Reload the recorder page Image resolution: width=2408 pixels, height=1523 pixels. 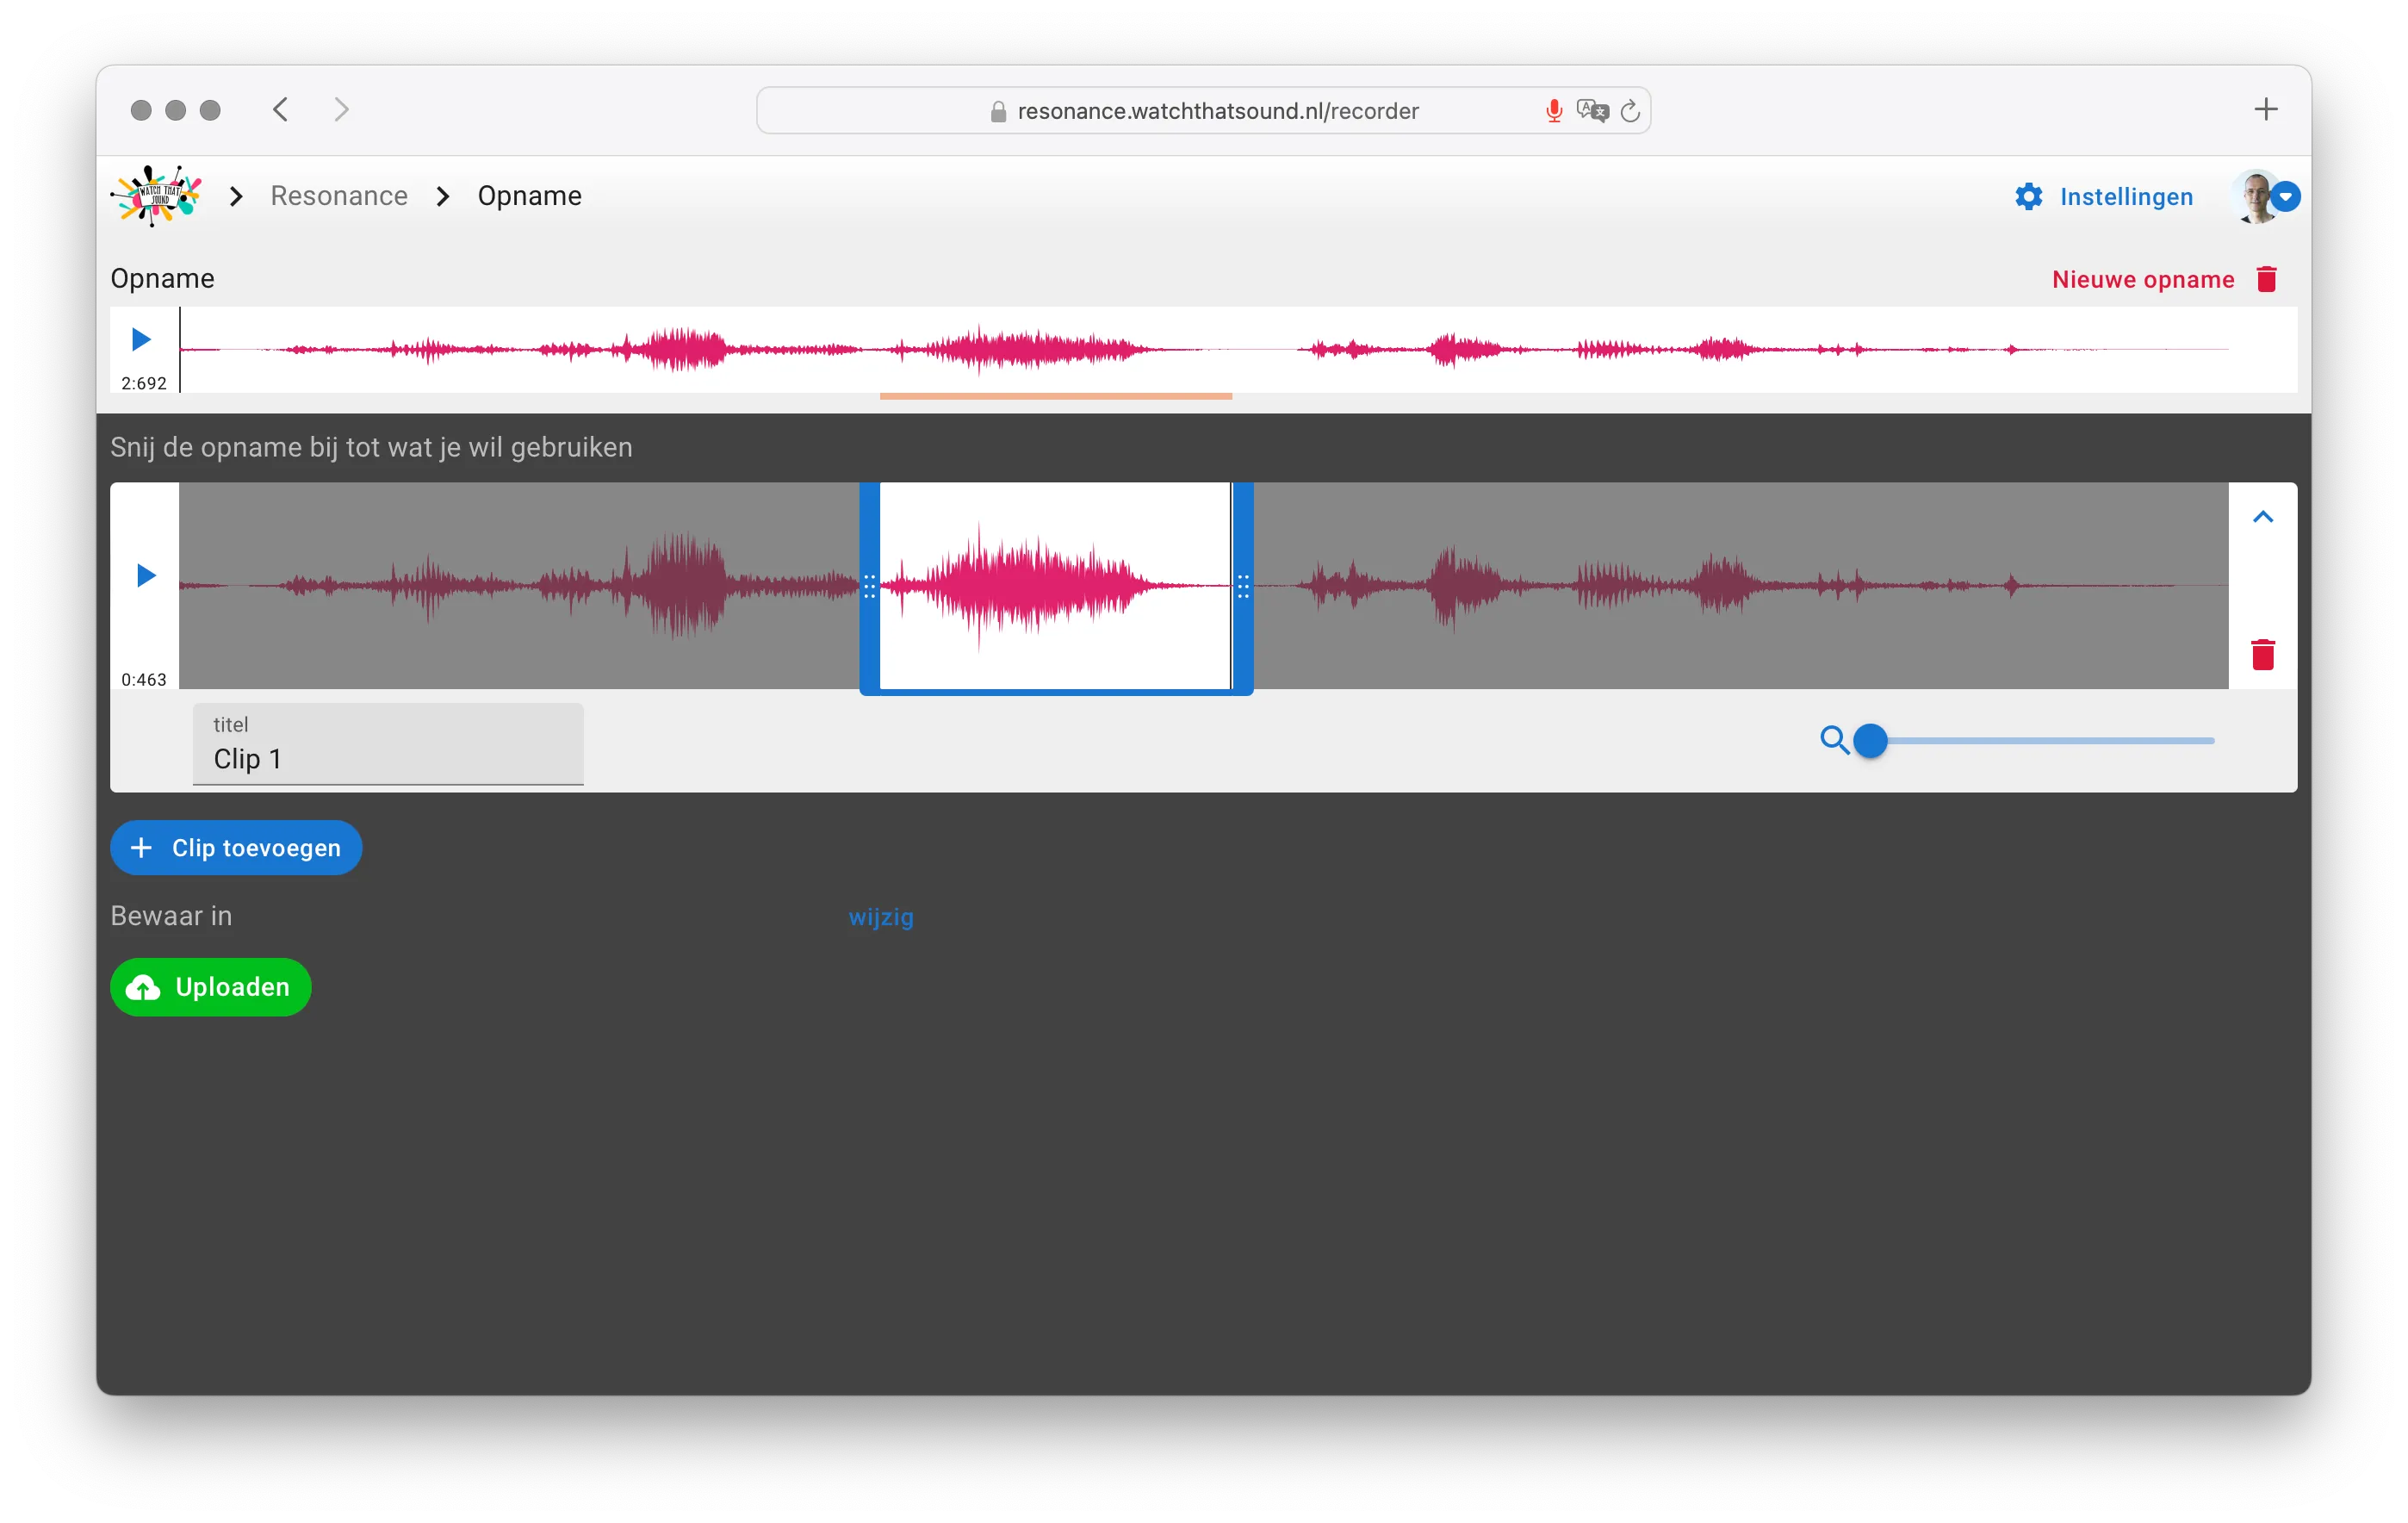coord(1630,110)
